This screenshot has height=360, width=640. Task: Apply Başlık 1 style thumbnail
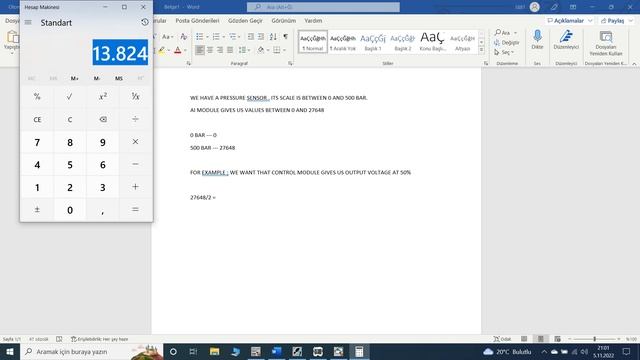point(373,42)
